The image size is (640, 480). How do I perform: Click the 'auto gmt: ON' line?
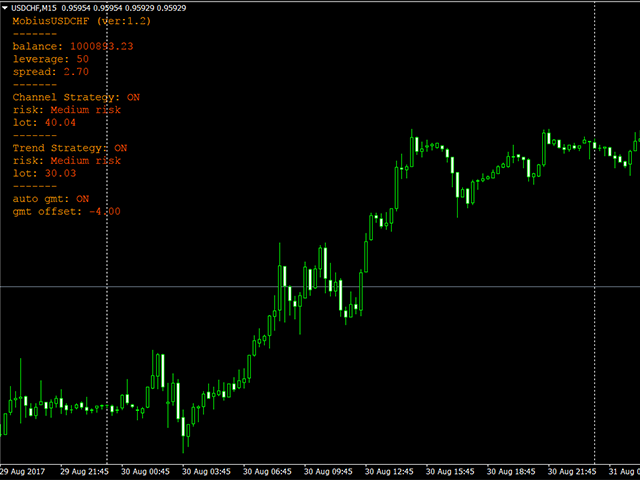[51, 199]
